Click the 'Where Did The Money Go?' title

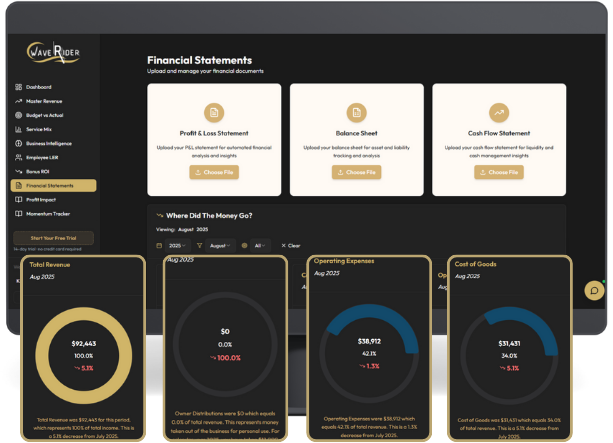point(209,215)
